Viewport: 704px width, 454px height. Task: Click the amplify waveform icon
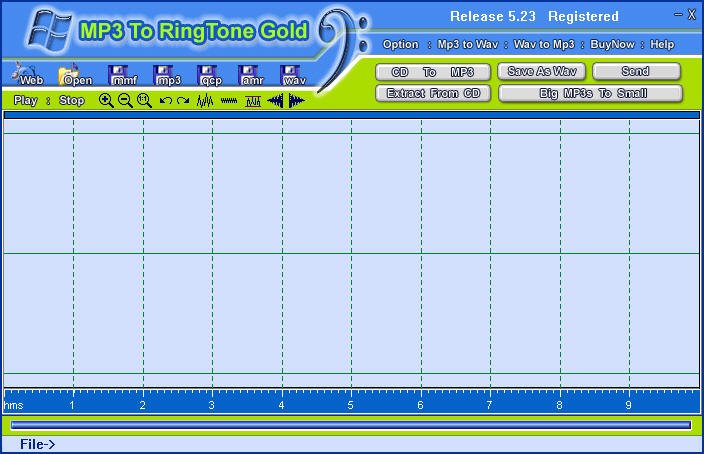pyautogui.click(x=205, y=101)
